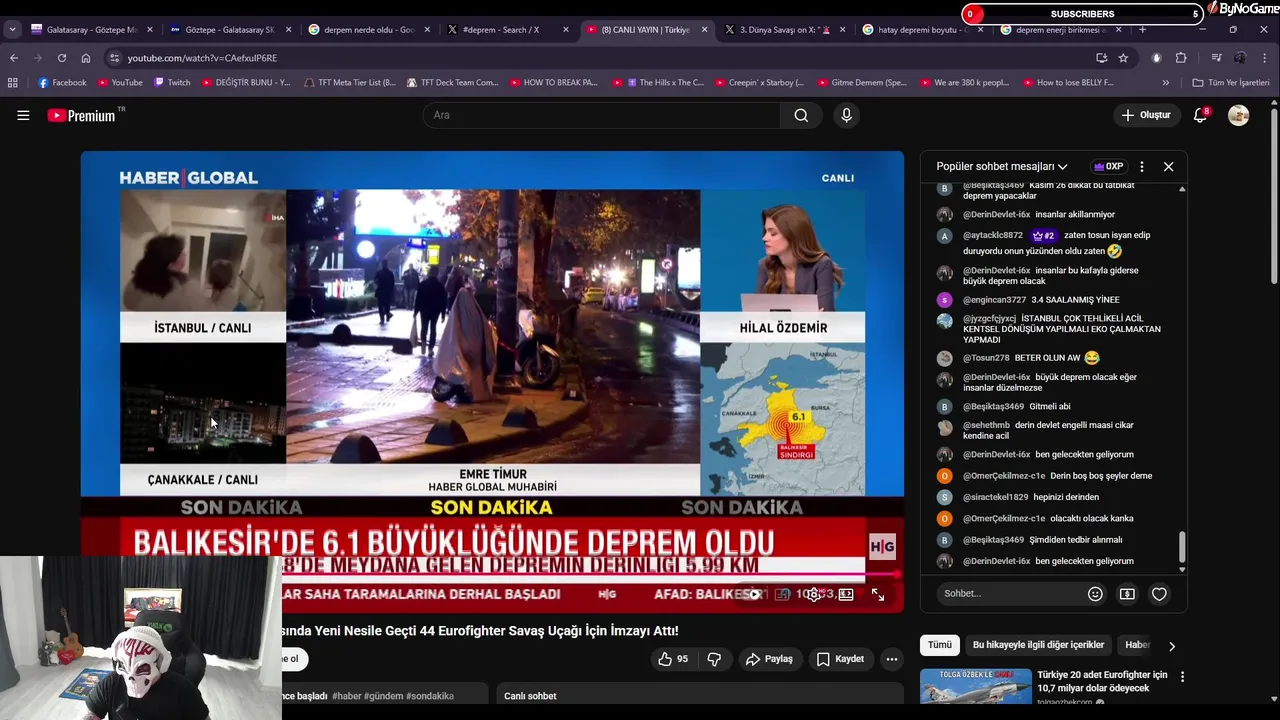
Task: Switch to deprem enerji birikmesi tab
Action: pyautogui.click(x=1062, y=30)
